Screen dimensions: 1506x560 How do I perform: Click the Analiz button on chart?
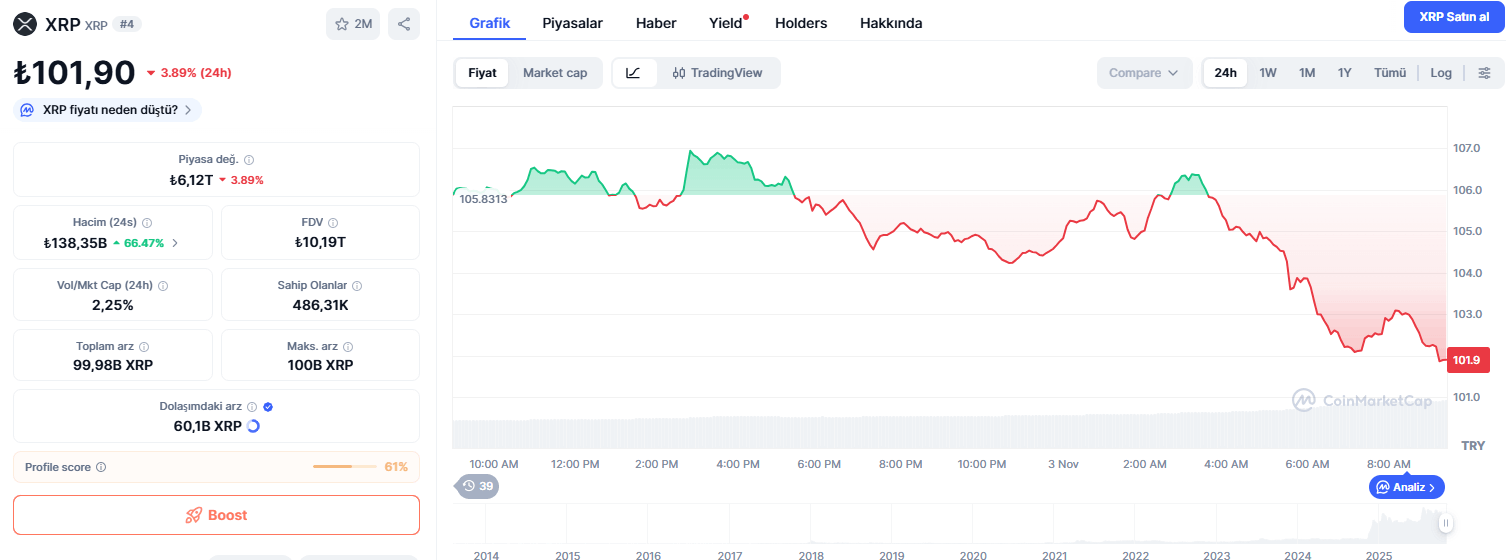1407,487
